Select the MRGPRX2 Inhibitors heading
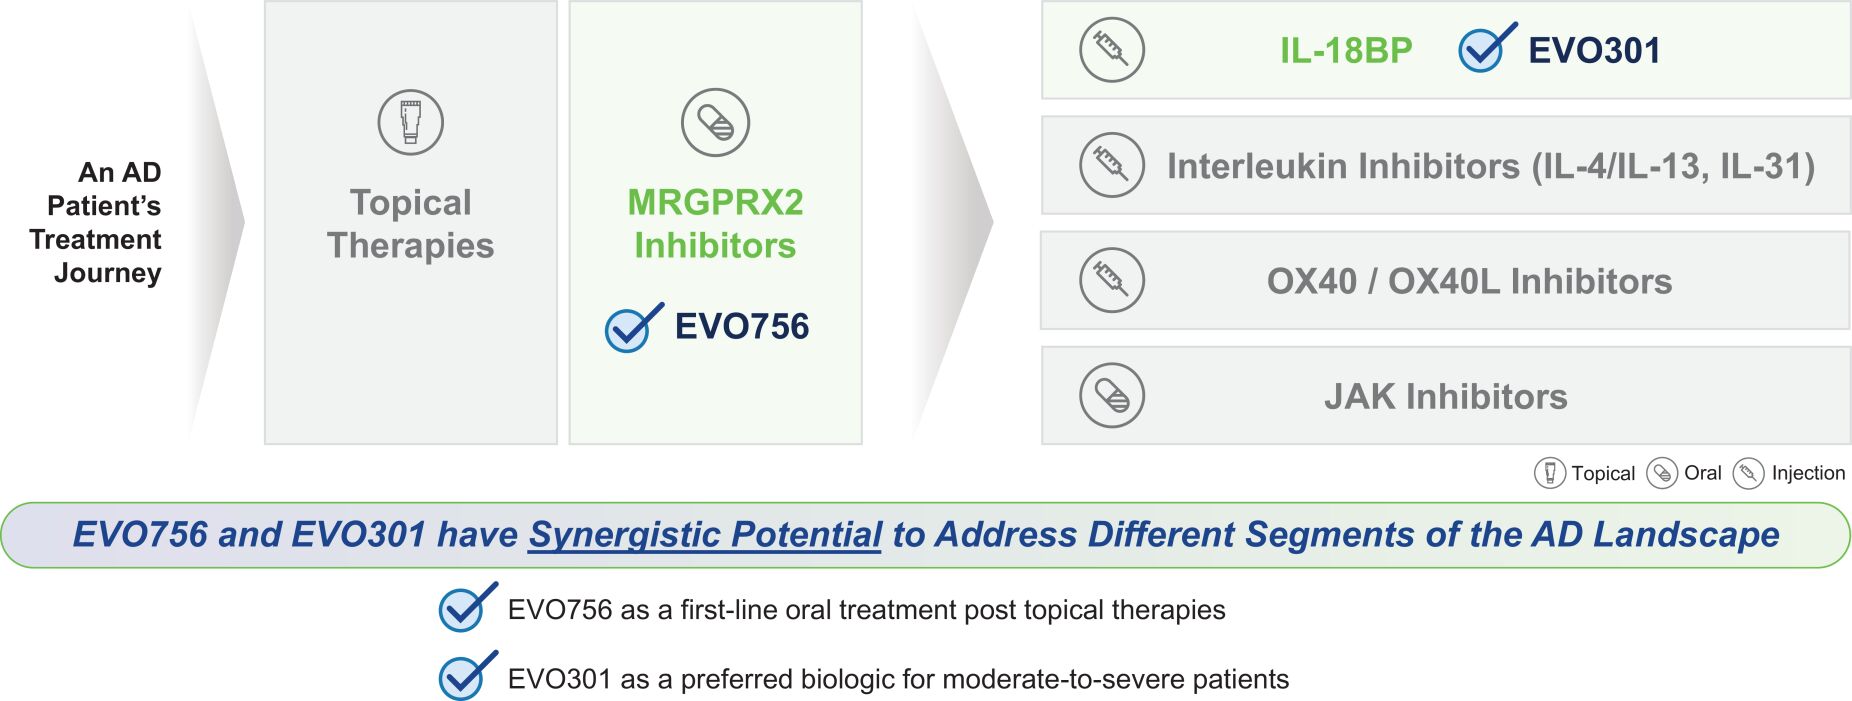Viewport: 1852px width, 701px height. tap(715, 224)
